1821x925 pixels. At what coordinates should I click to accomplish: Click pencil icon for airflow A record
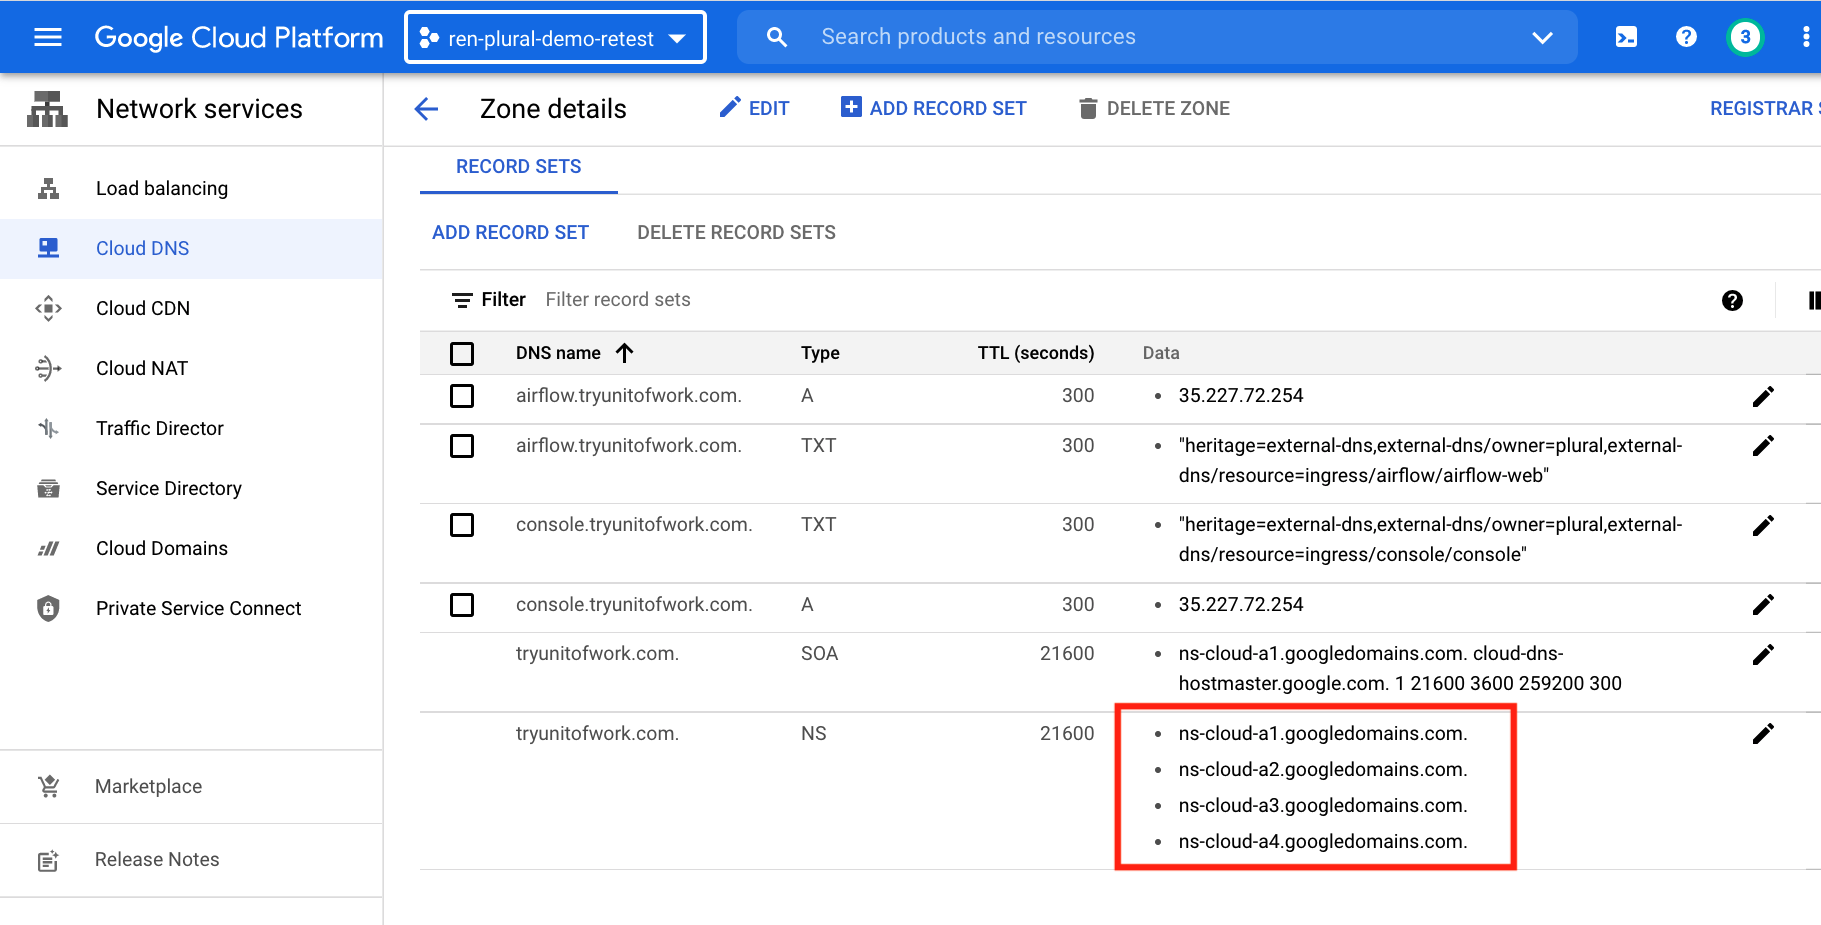[1763, 397]
